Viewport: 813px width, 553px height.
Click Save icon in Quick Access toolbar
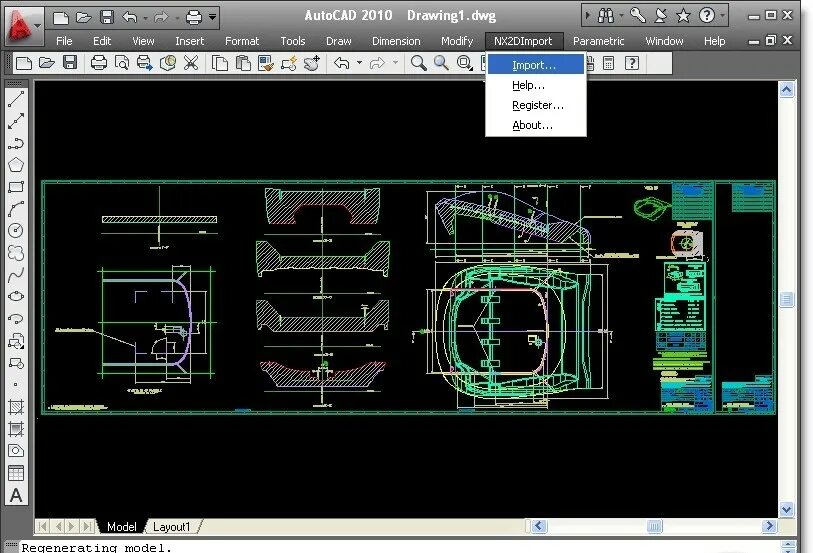[107, 17]
